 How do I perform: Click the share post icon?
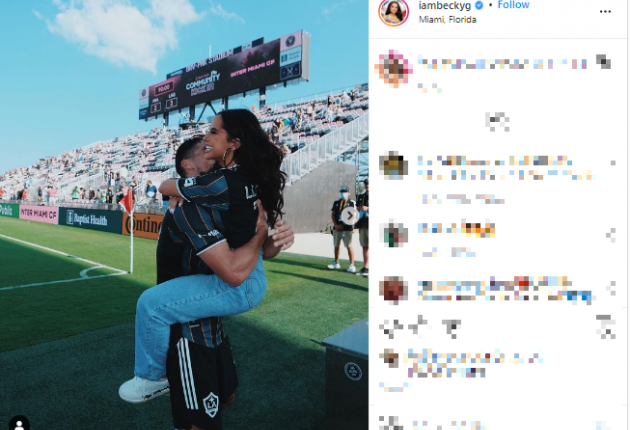pos(451,328)
